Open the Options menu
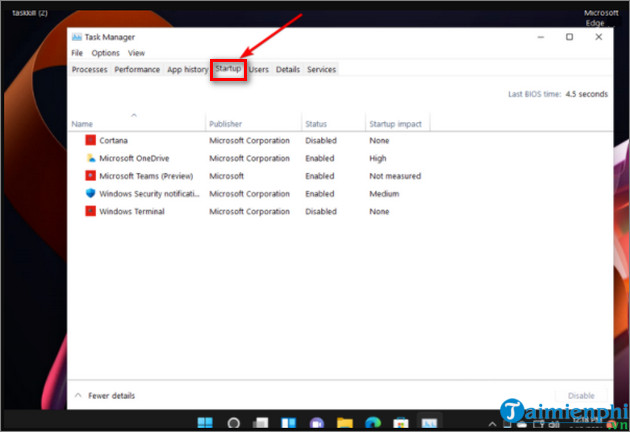This screenshot has height=432, width=630. tap(105, 53)
